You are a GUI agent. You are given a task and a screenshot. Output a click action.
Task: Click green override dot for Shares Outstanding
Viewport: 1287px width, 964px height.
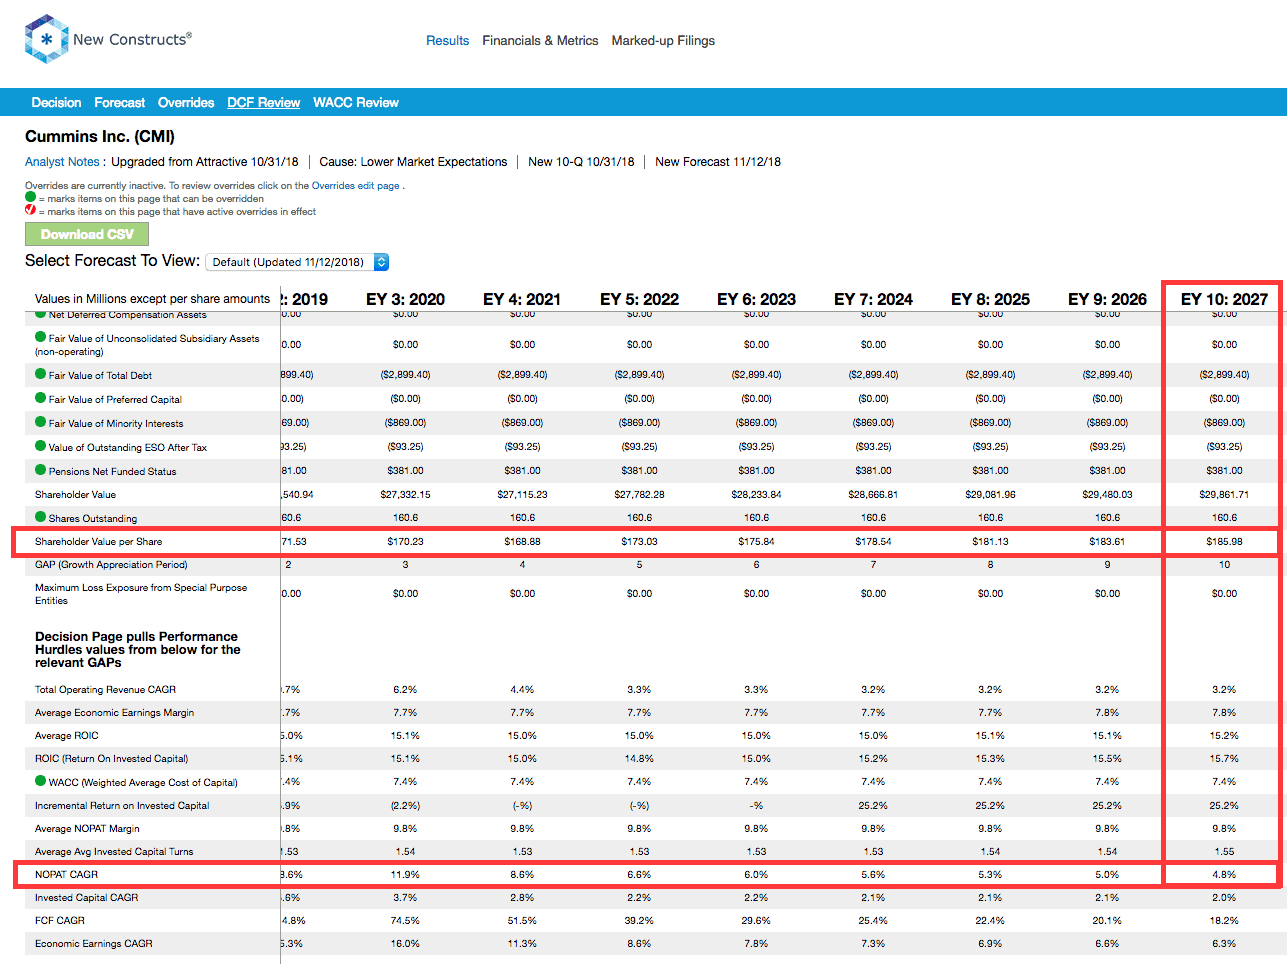tap(41, 517)
